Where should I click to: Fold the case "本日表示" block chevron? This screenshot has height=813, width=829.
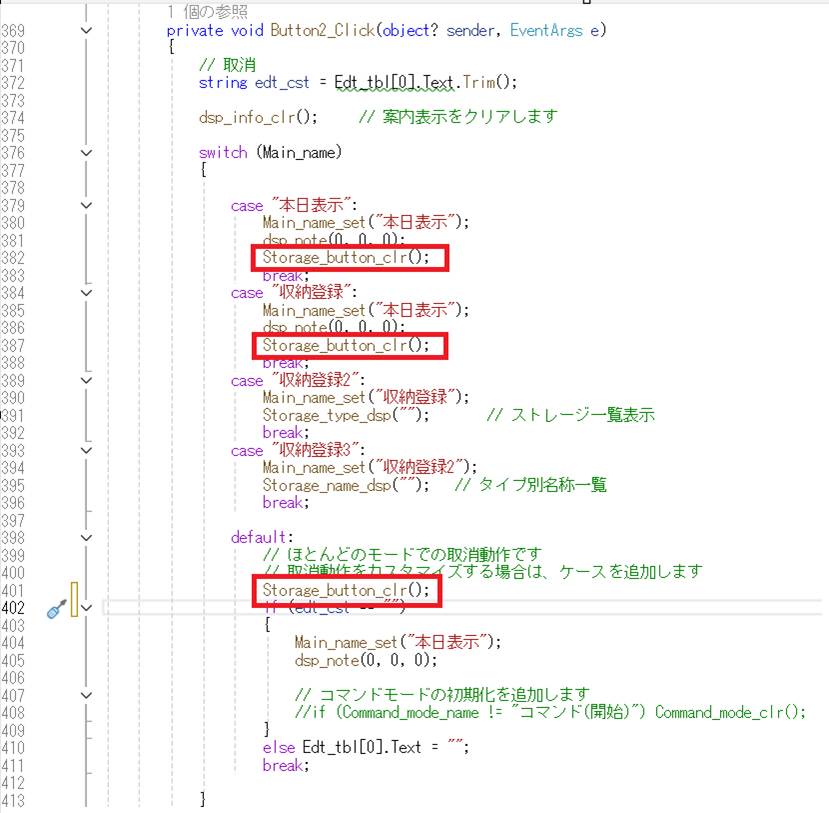point(86,205)
